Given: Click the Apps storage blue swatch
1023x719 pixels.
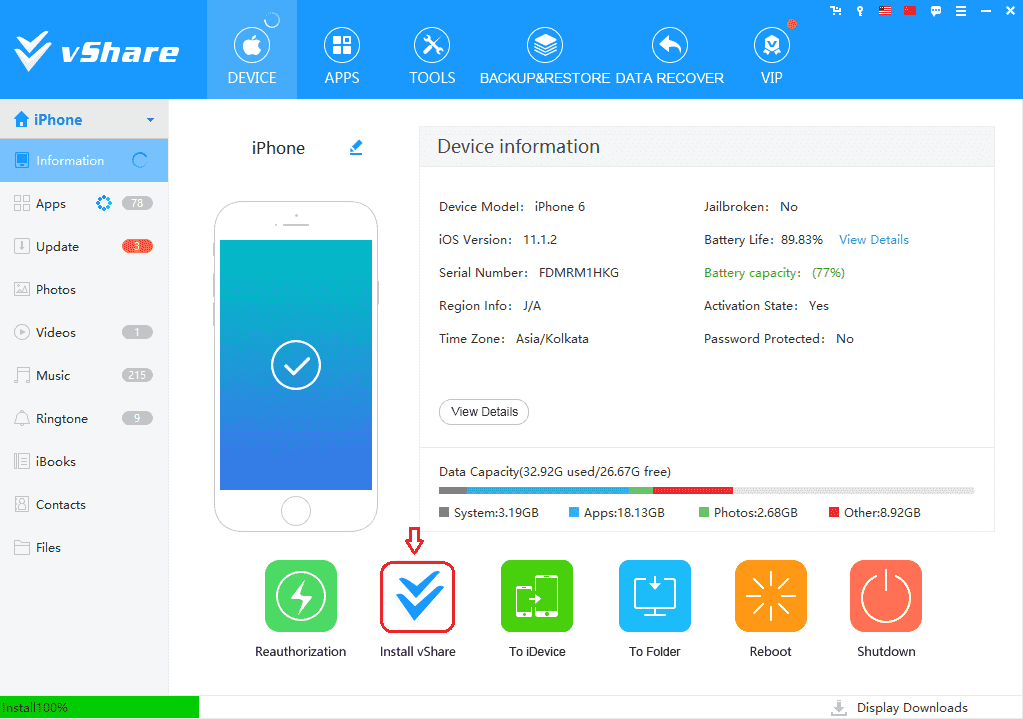Looking at the screenshot, I should tap(574, 512).
